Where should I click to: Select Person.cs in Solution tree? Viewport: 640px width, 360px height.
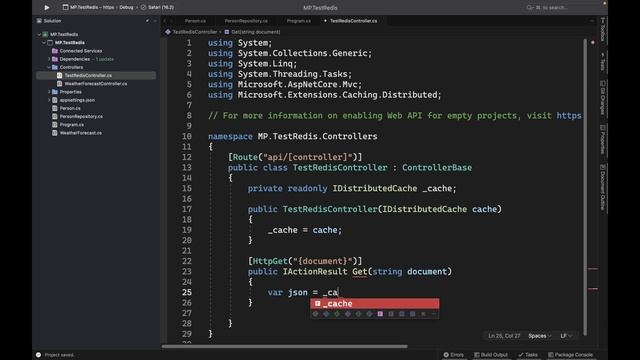point(70,108)
